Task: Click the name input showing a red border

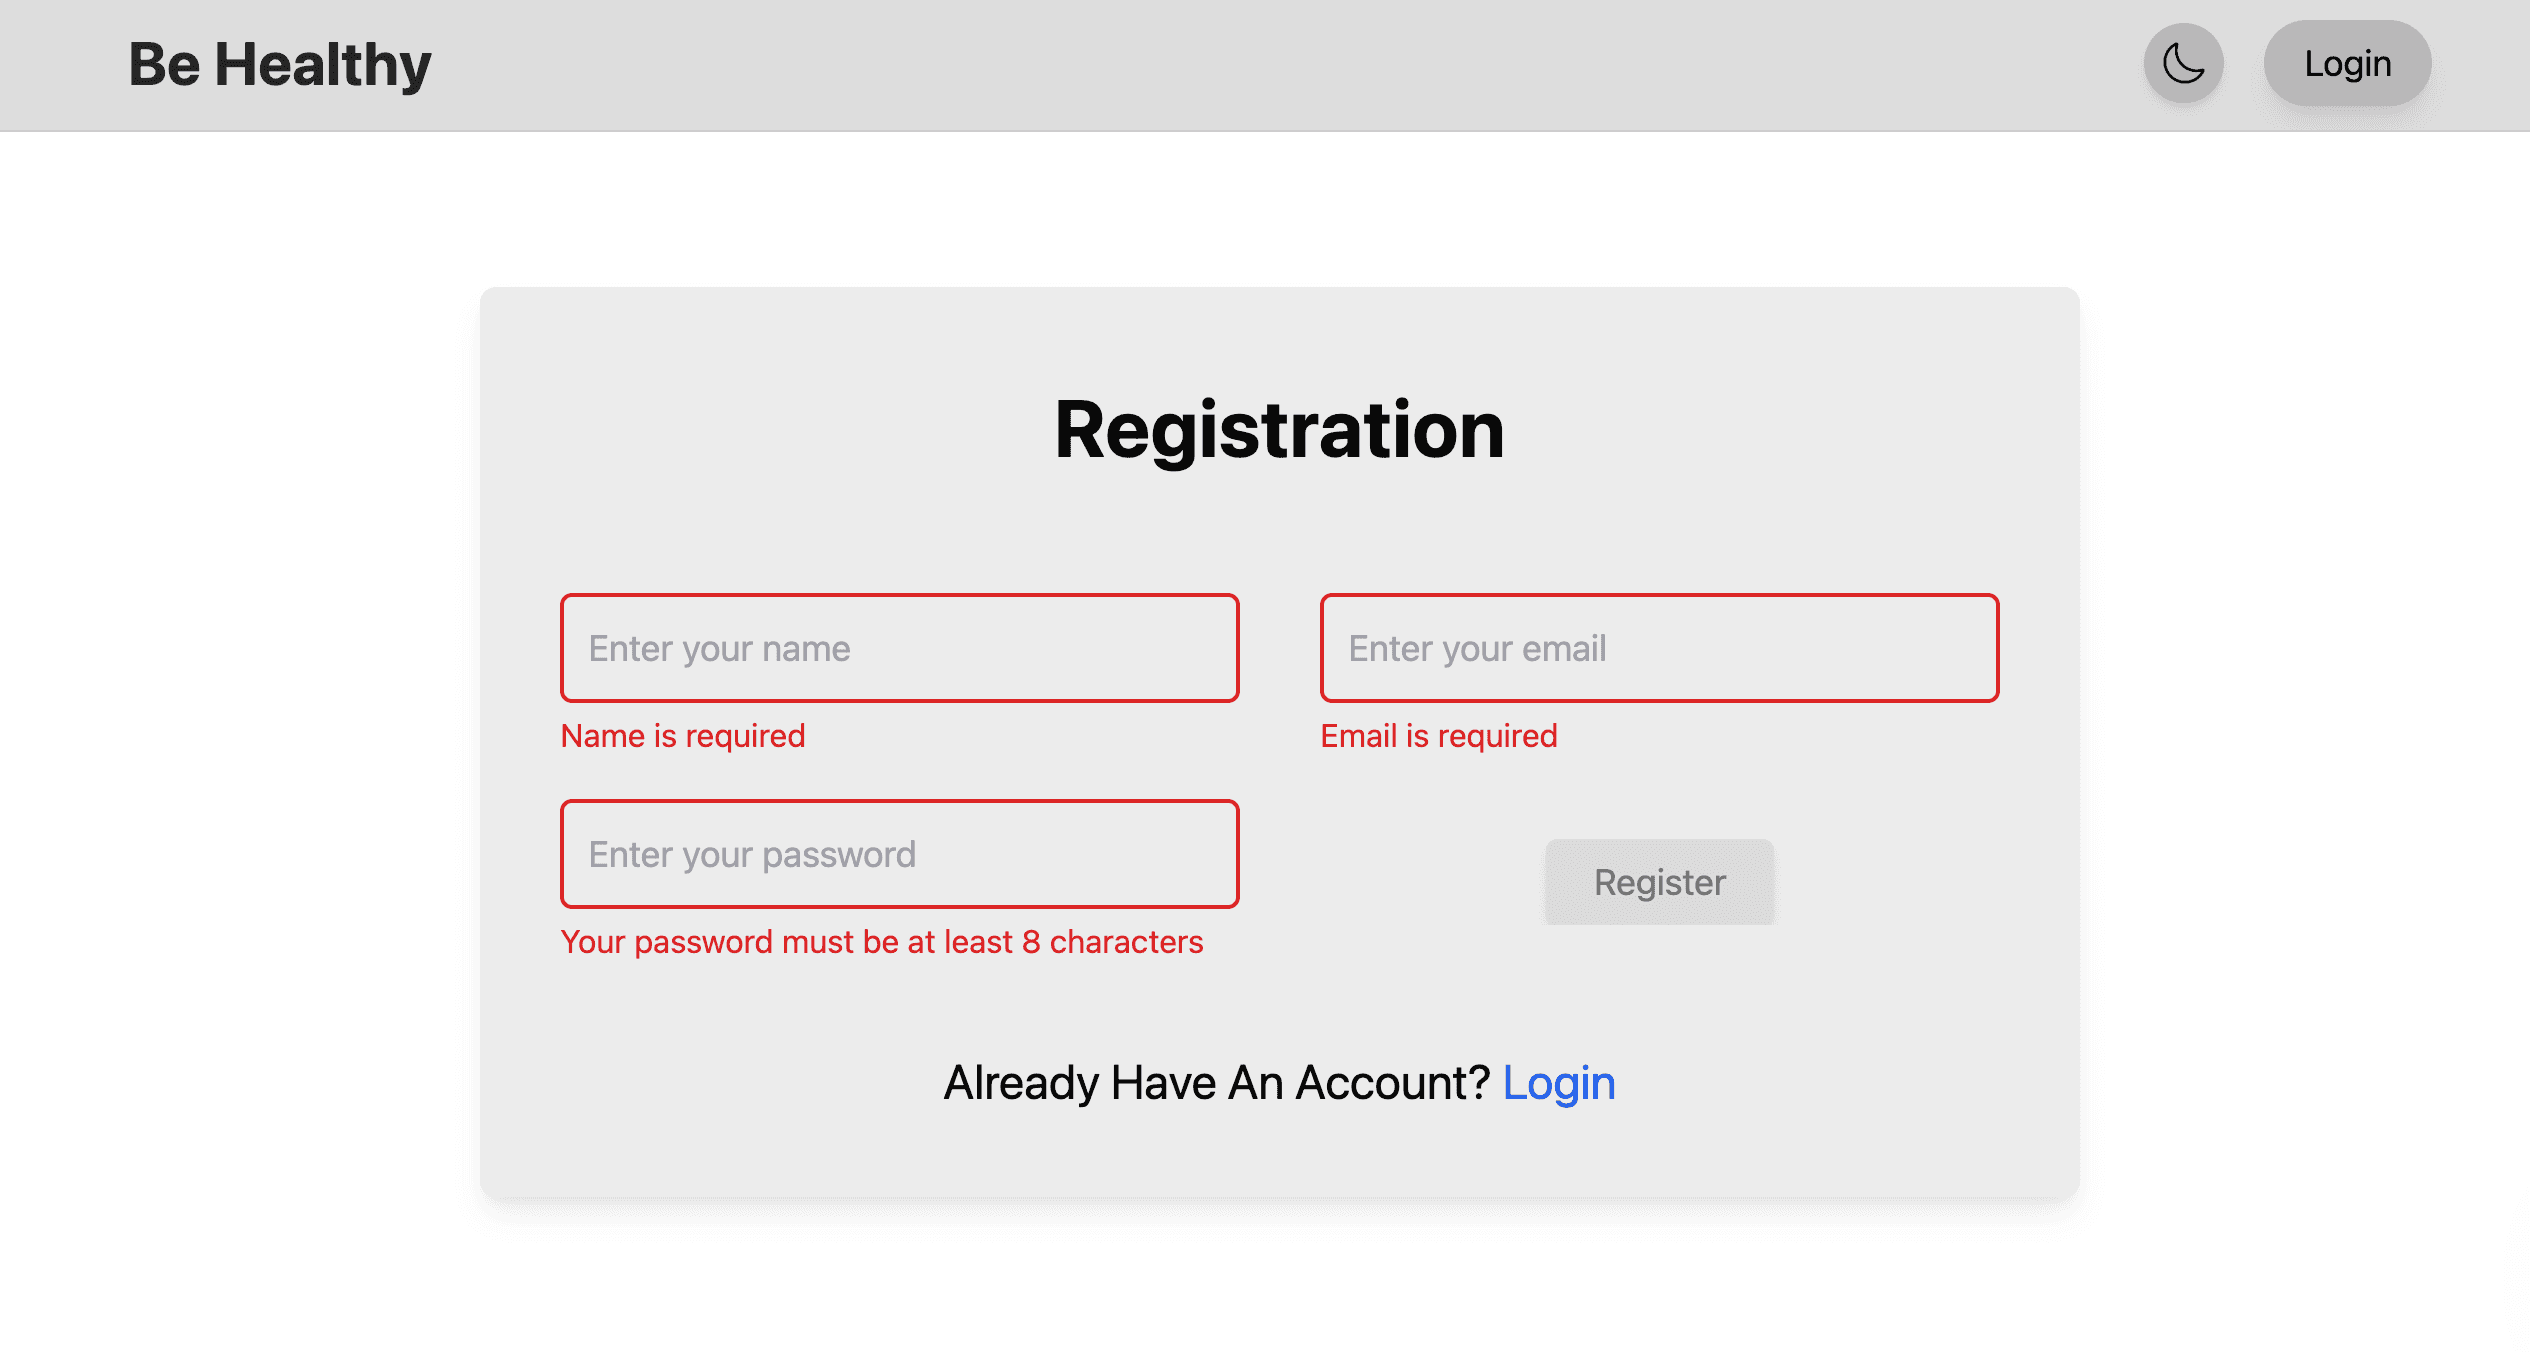Action: click(899, 648)
